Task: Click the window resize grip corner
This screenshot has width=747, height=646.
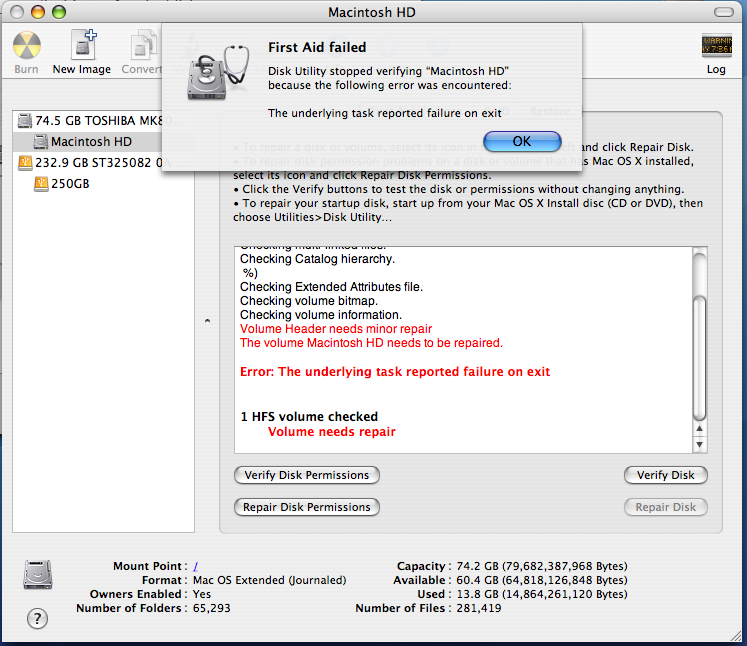Action: pyautogui.click(x=737, y=636)
